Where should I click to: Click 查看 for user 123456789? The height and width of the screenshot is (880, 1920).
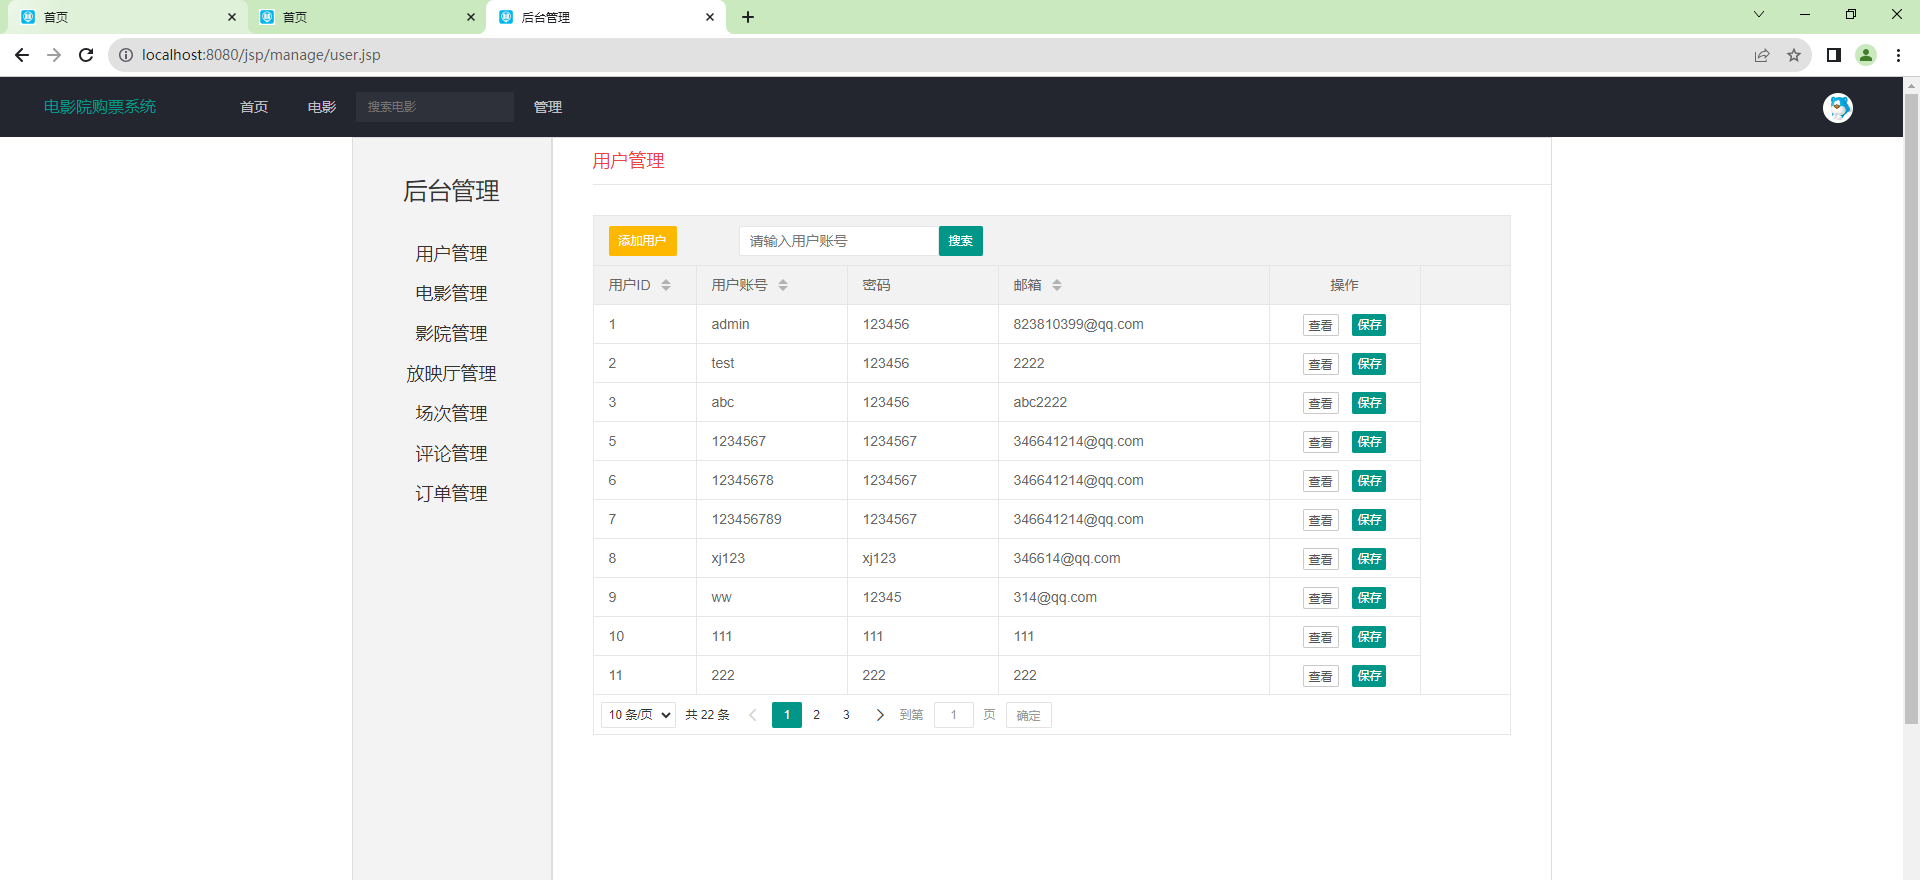click(1321, 520)
